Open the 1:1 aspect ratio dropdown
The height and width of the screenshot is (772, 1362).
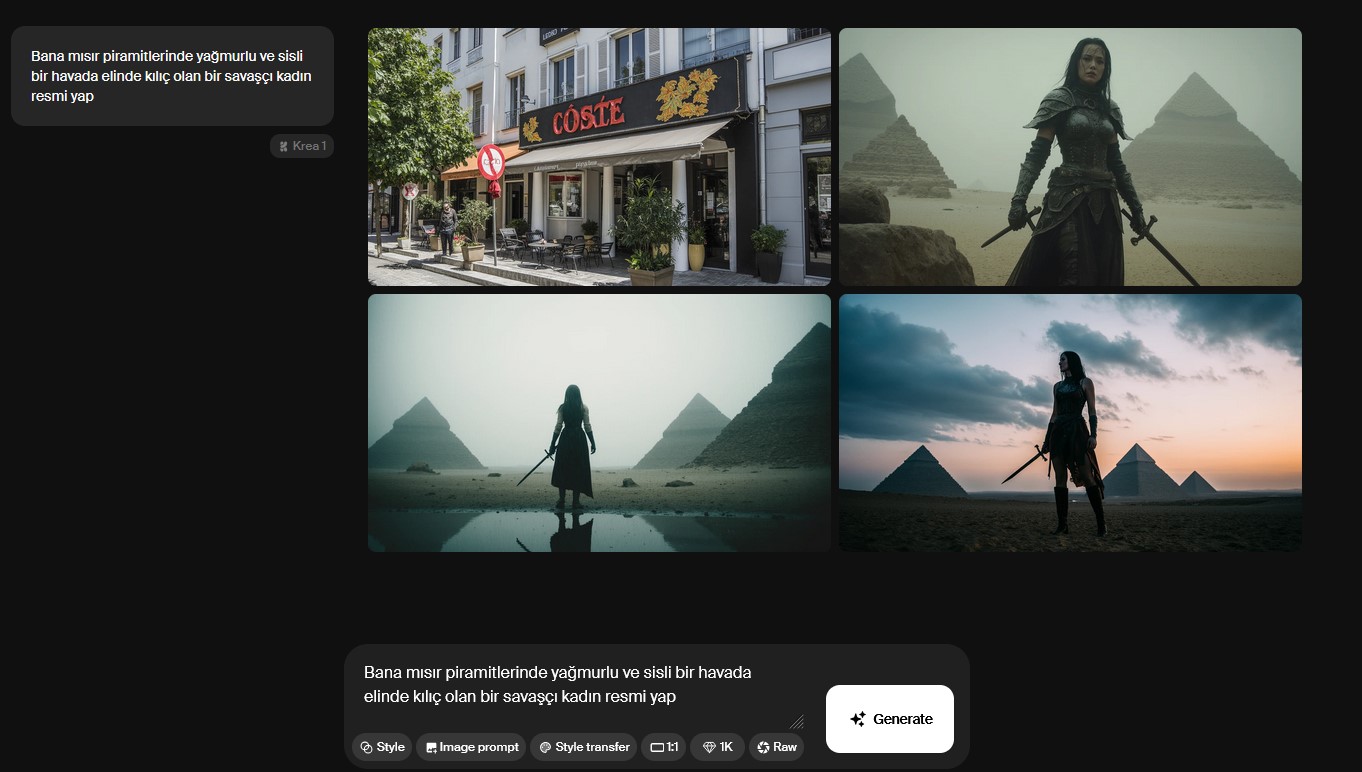click(664, 747)
